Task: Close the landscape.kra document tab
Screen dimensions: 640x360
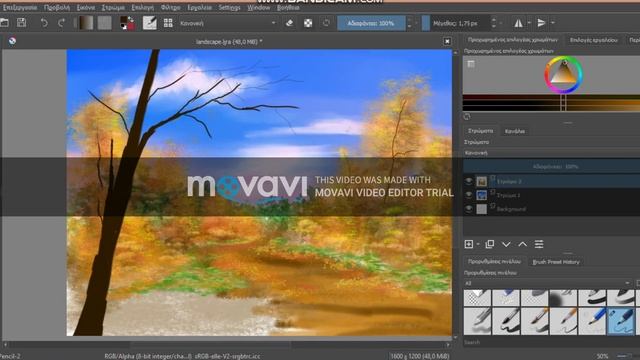Action: point(447,41)
